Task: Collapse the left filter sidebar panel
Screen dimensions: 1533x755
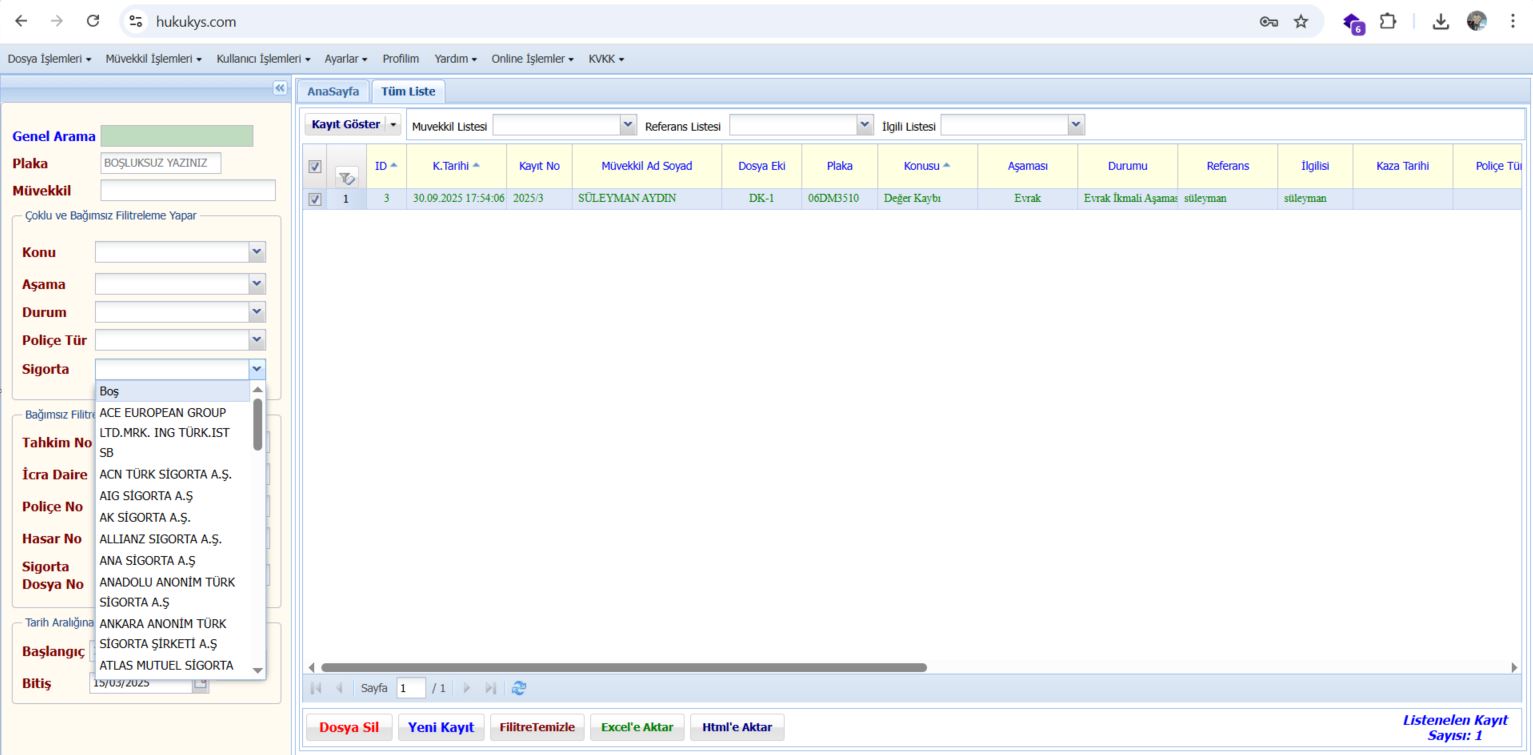Action: 279,88
